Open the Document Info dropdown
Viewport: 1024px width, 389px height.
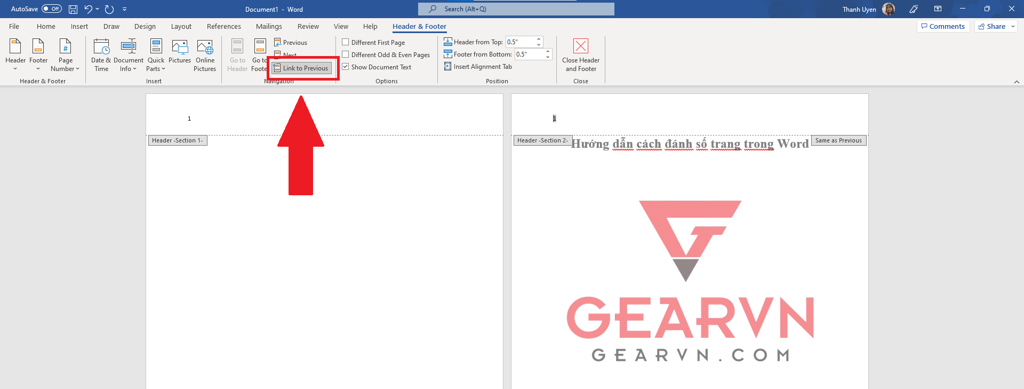(x=128, y=55)
